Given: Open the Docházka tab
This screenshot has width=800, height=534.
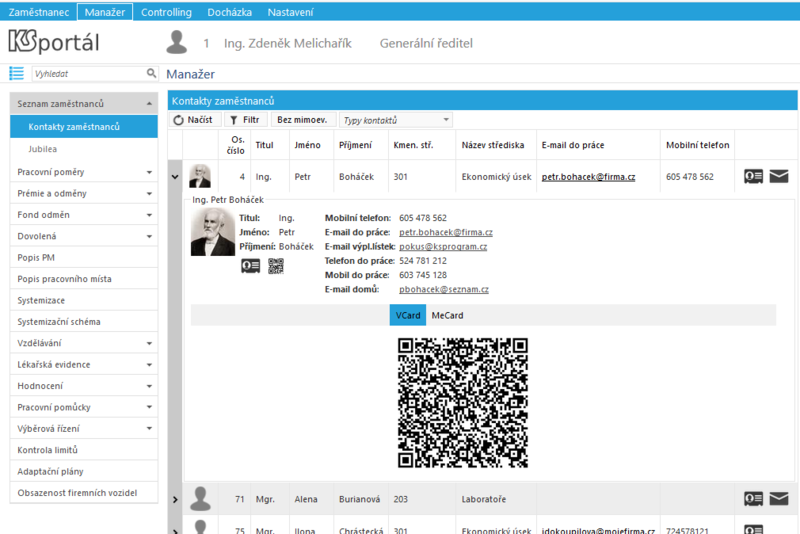Looking at the screenshot, I should tap(229, 12).
